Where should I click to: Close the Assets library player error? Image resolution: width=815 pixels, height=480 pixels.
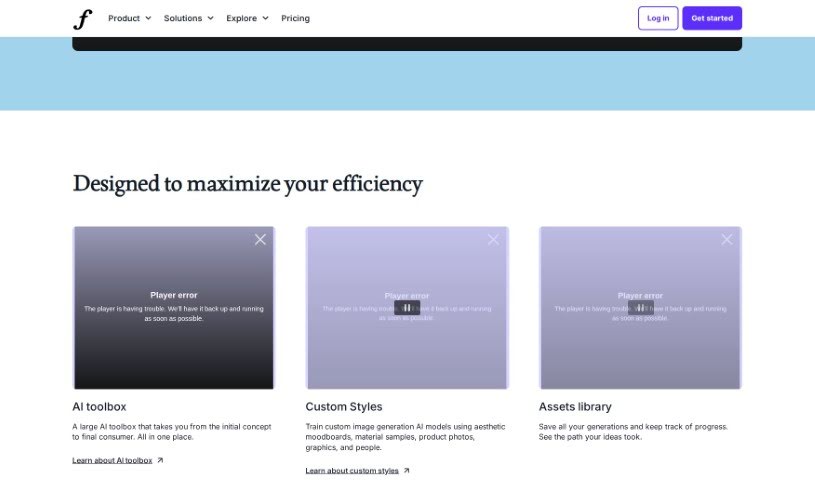[x=727, y=239]
